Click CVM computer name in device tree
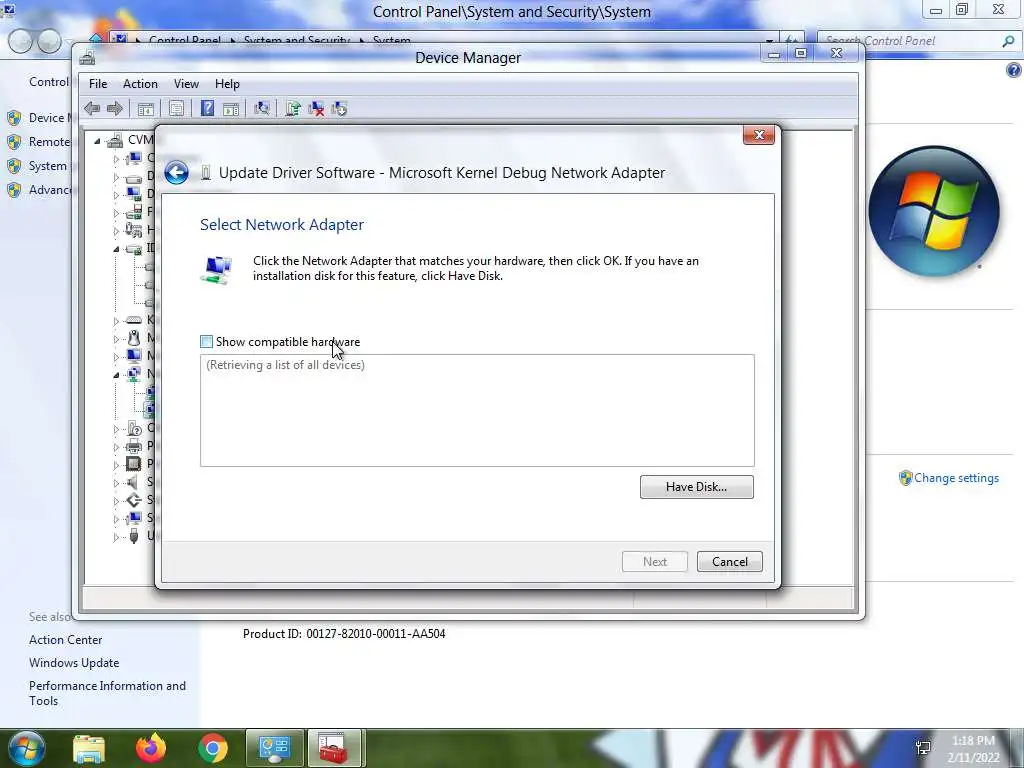Screen dimensions: 1024x768 pyautogui.click(x=140, y=140)
